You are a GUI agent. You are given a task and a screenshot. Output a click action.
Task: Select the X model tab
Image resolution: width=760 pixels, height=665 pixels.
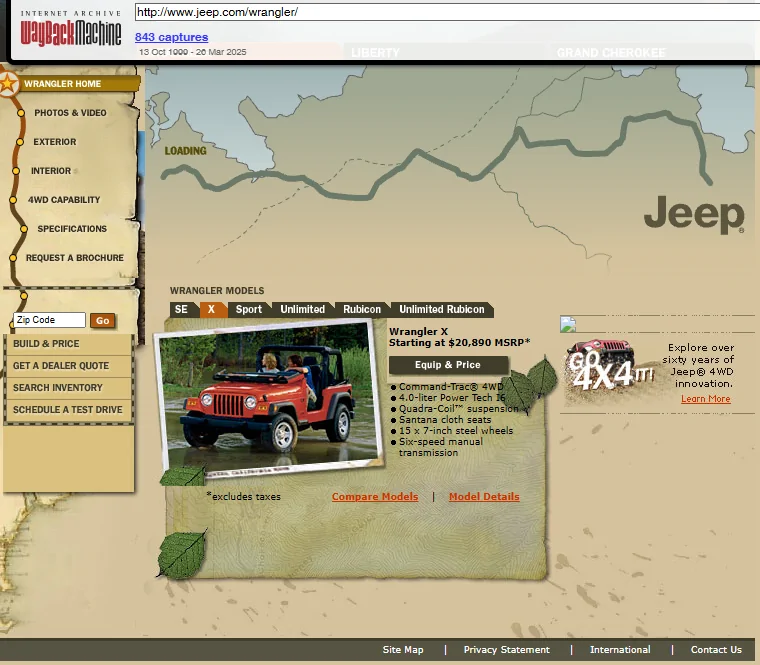(212, 310)
